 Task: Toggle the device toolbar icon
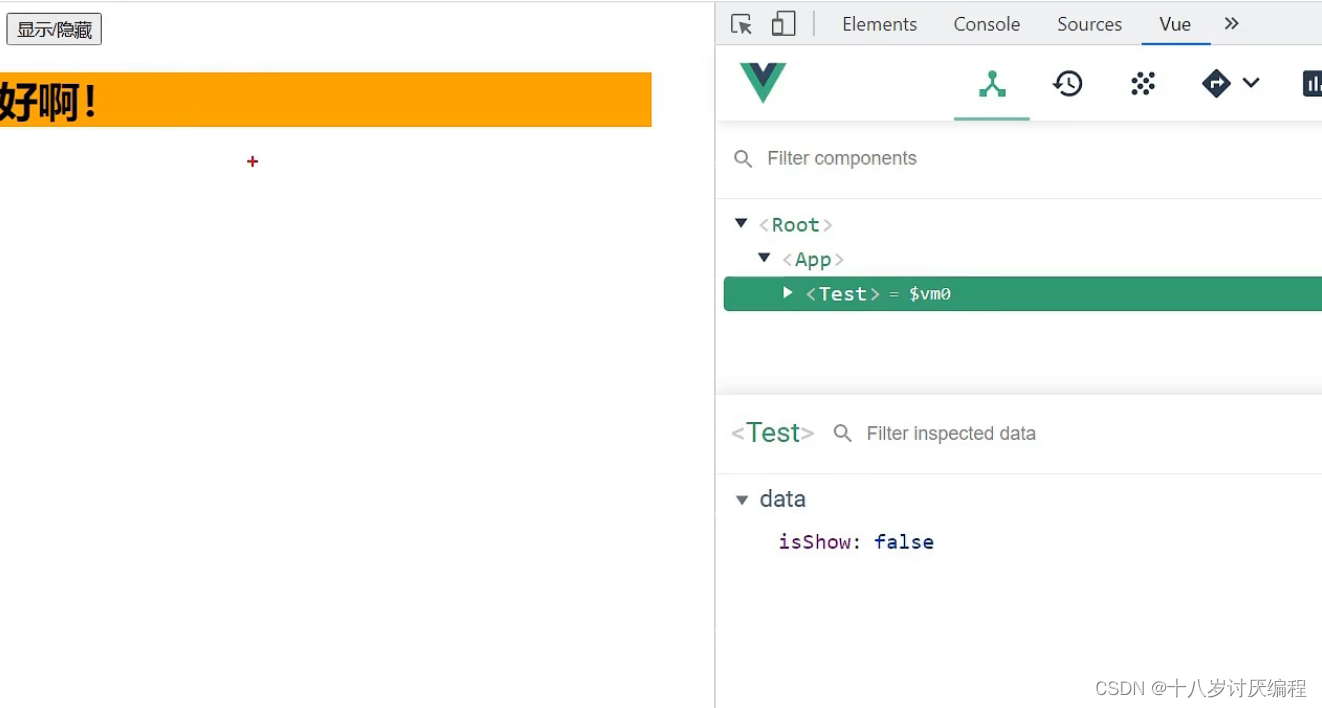pyautogui.click(x=783, y=24)
